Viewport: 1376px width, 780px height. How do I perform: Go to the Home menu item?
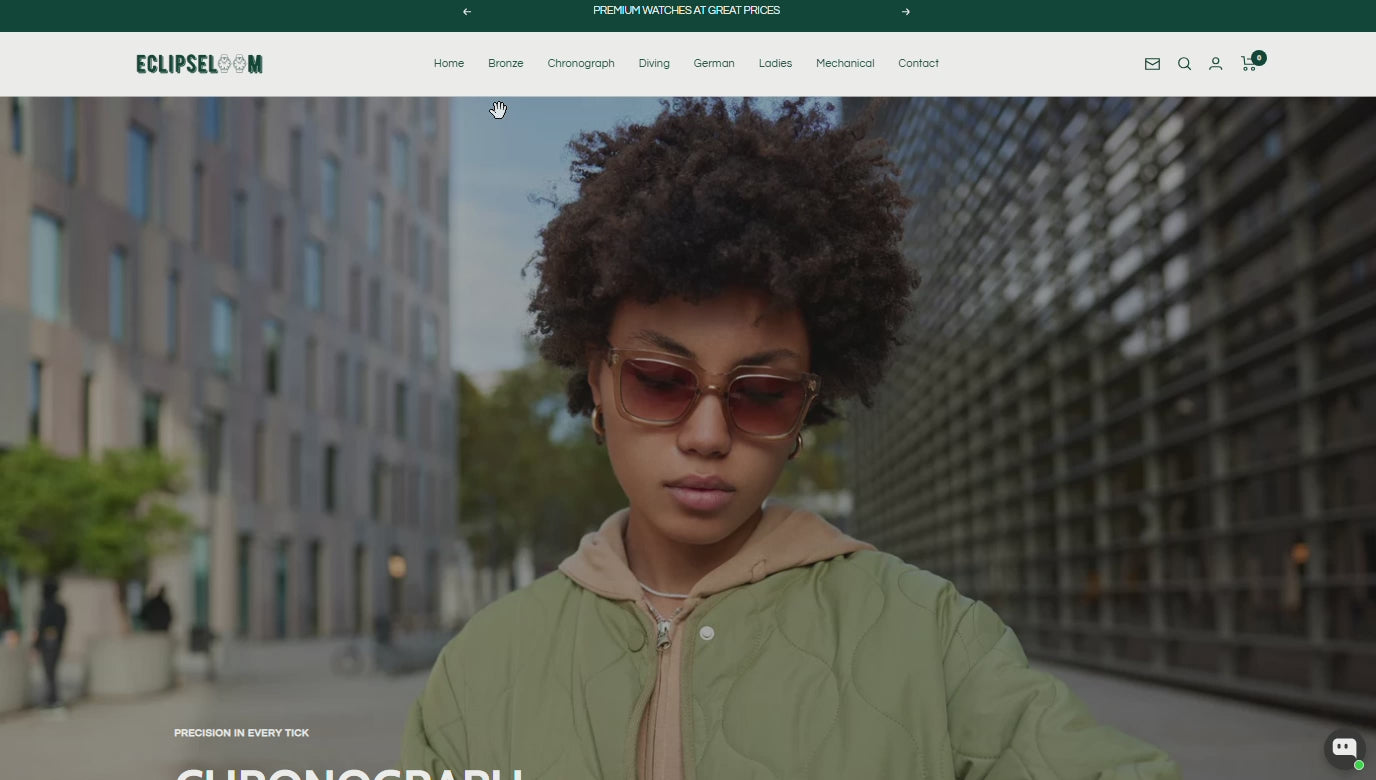[x=449, y=63]
